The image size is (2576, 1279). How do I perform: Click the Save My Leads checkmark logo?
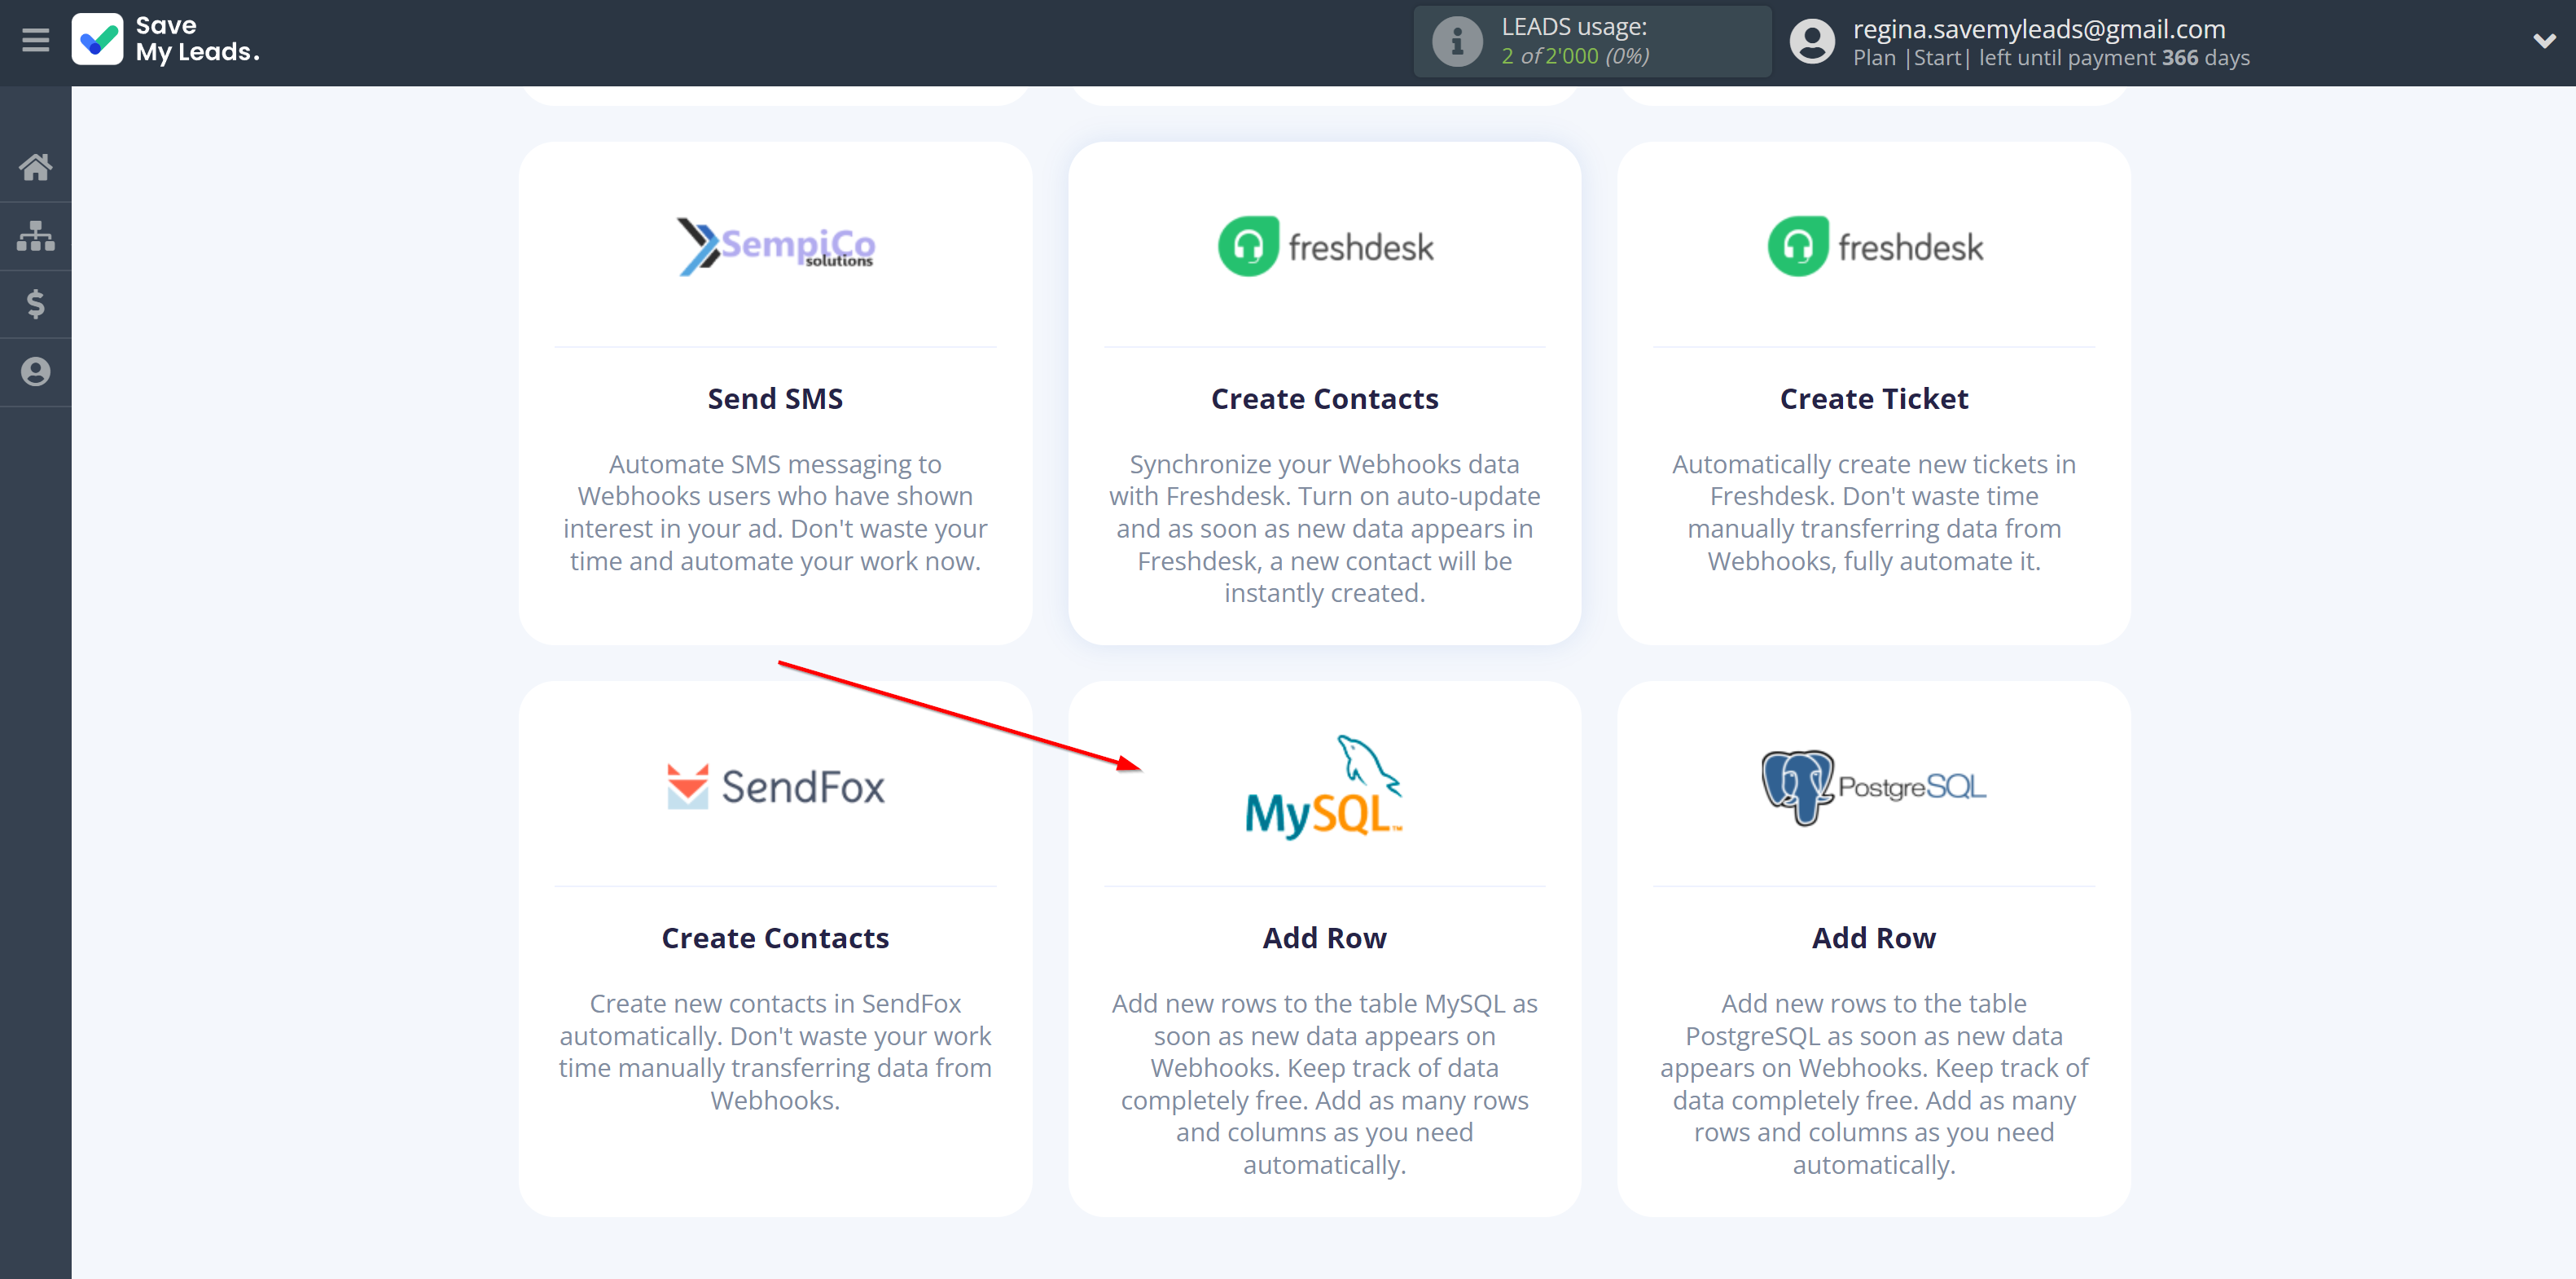[x=97, y=40]
